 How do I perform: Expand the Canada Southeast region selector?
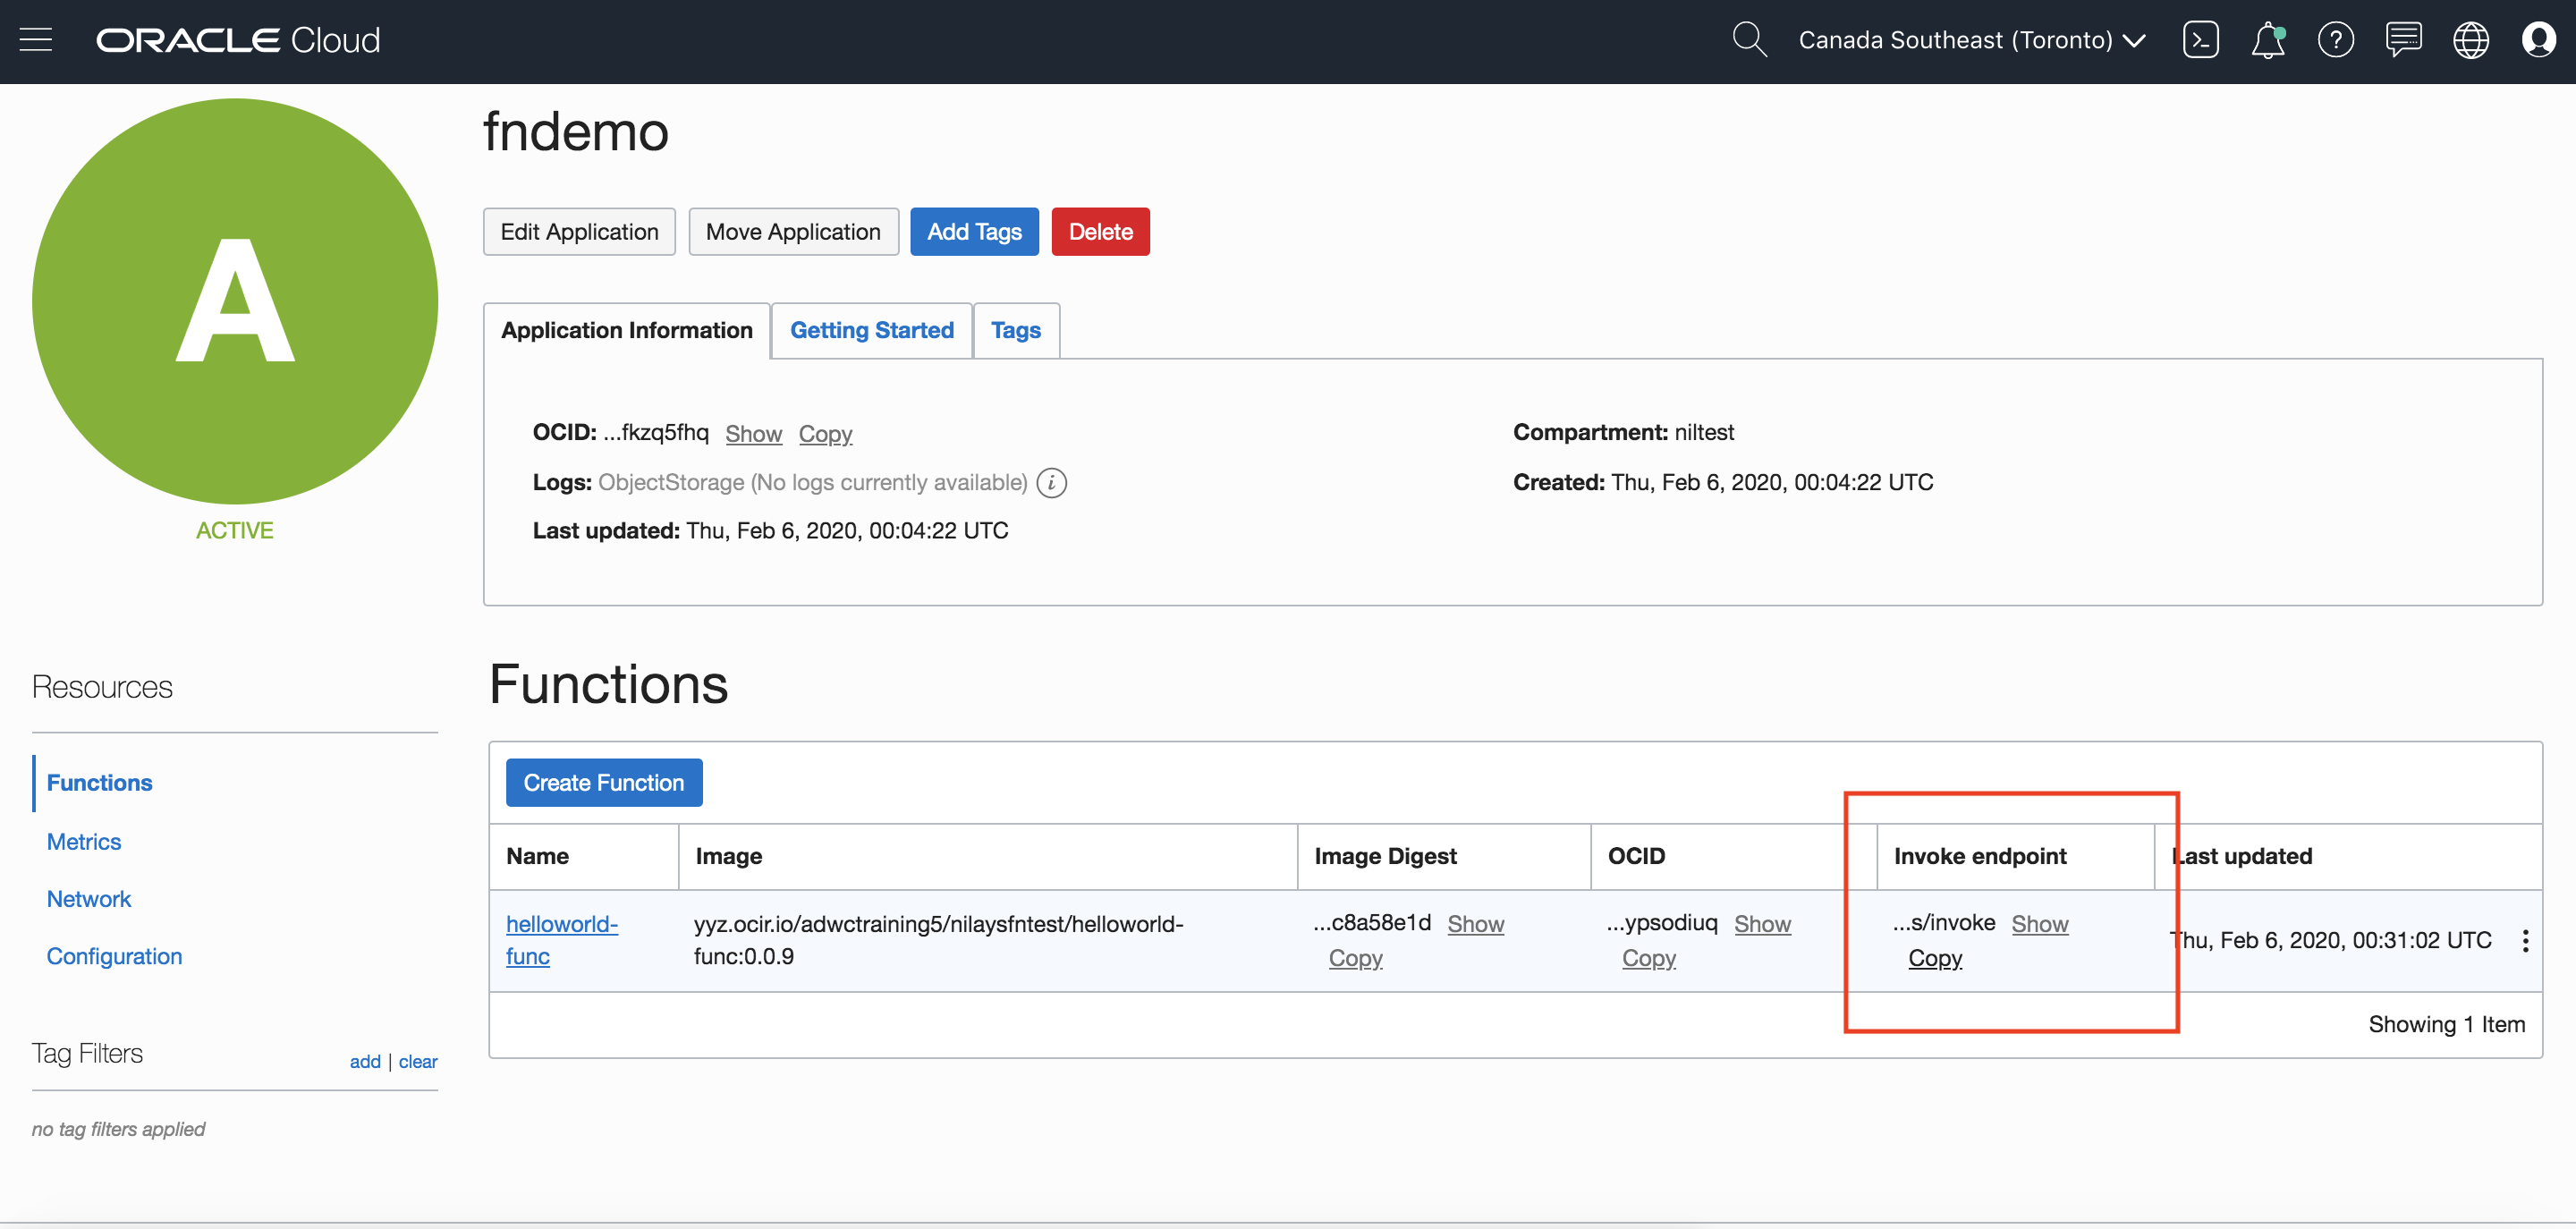pos(1971,40)
